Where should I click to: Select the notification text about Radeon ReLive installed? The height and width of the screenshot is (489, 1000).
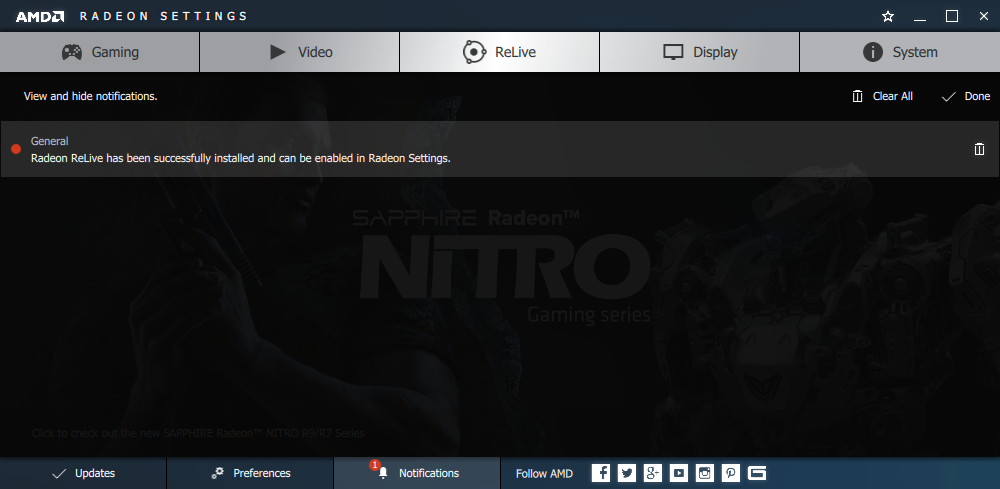240,158
